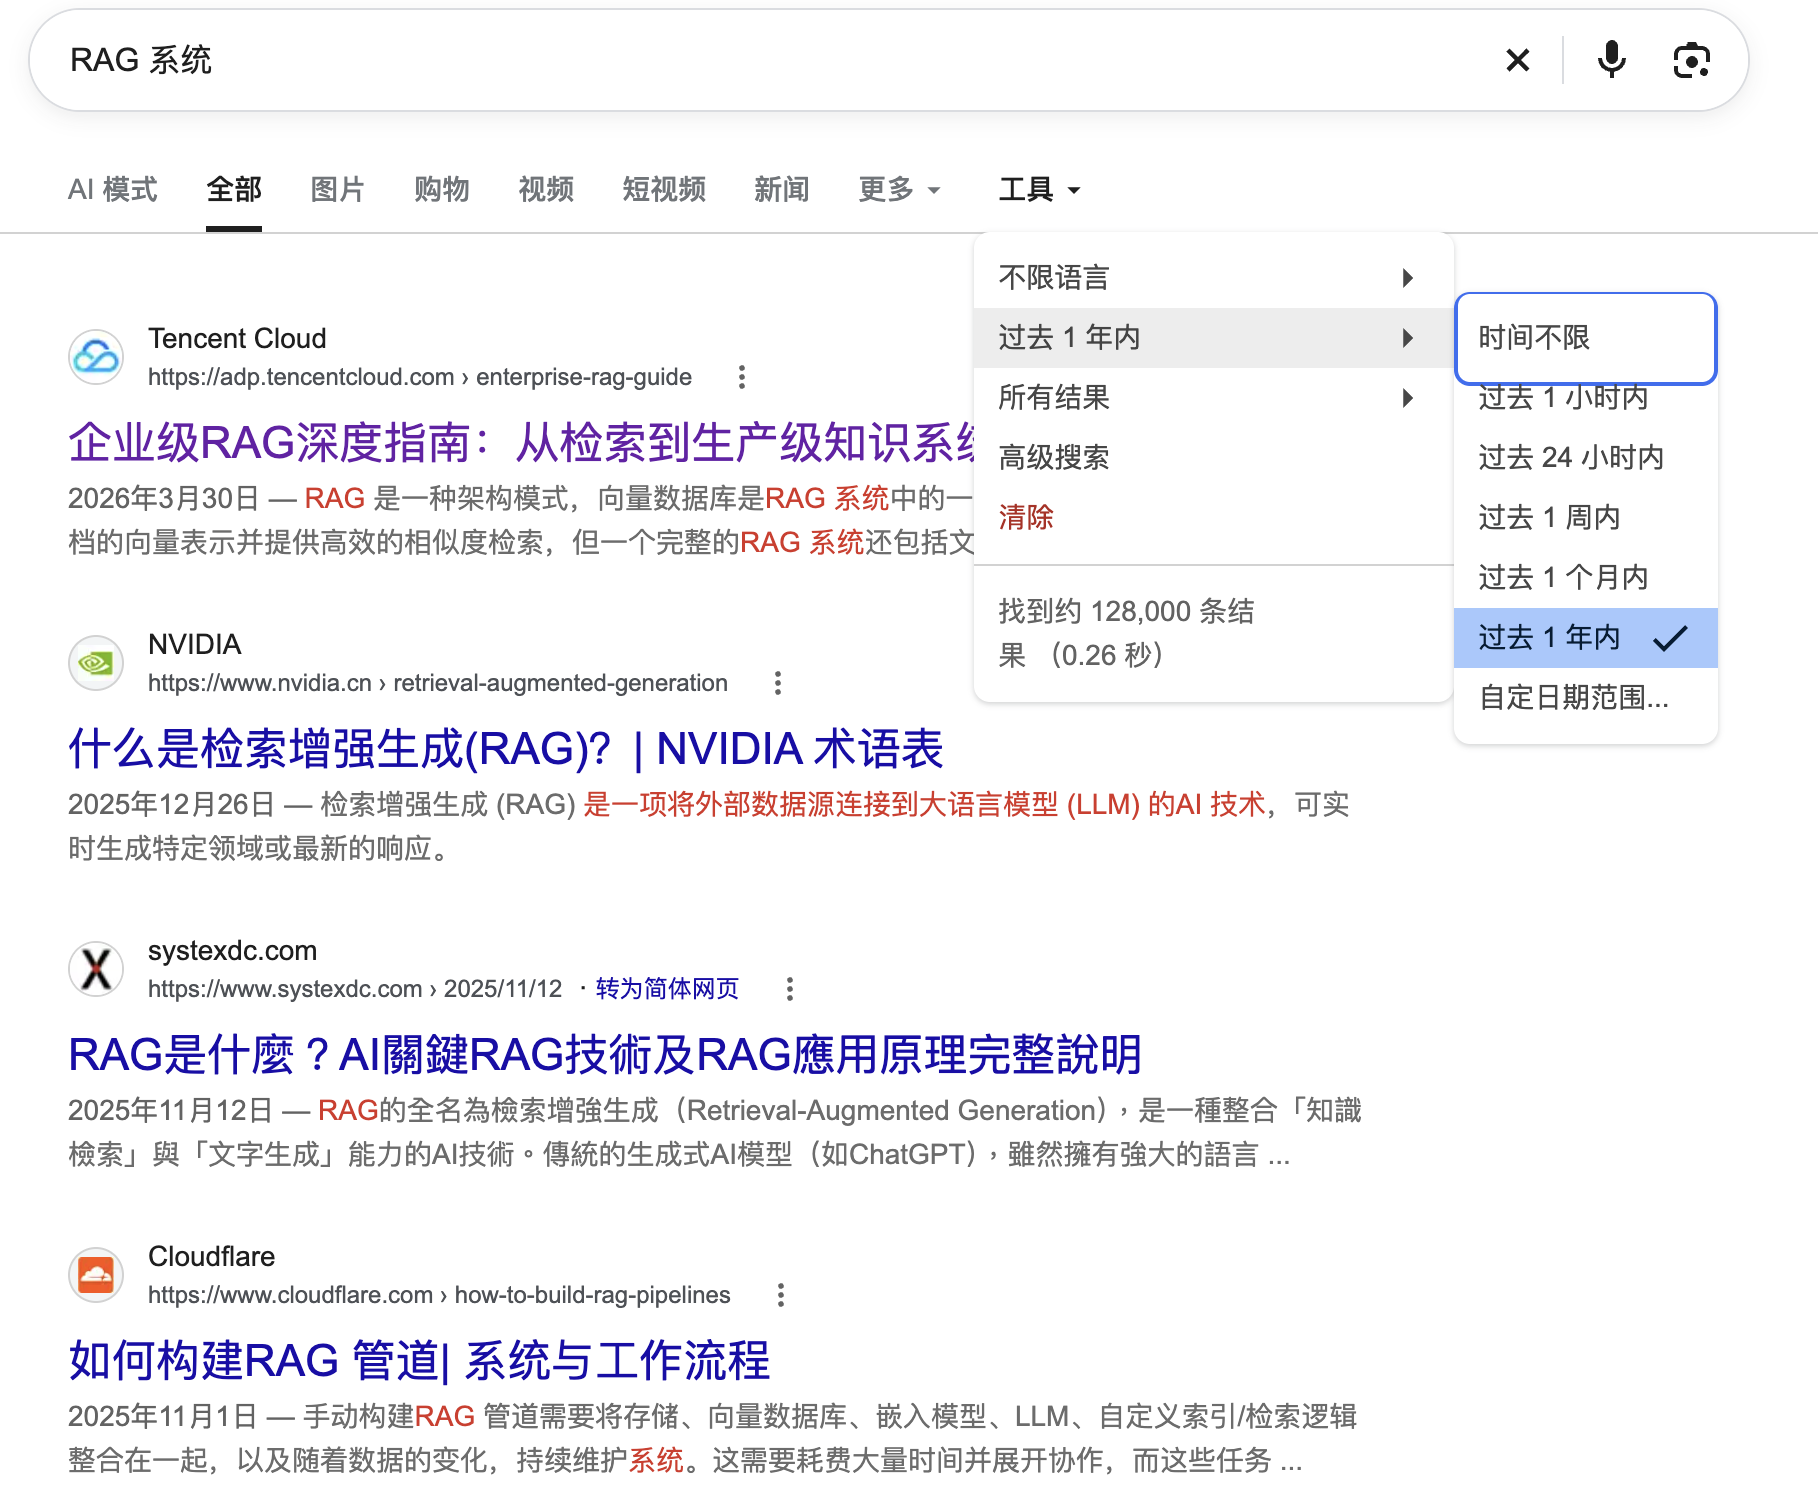Select the 时间不限 time option
The width and height of the screenshot is (1818, 1506).
tap(1585, 338)
